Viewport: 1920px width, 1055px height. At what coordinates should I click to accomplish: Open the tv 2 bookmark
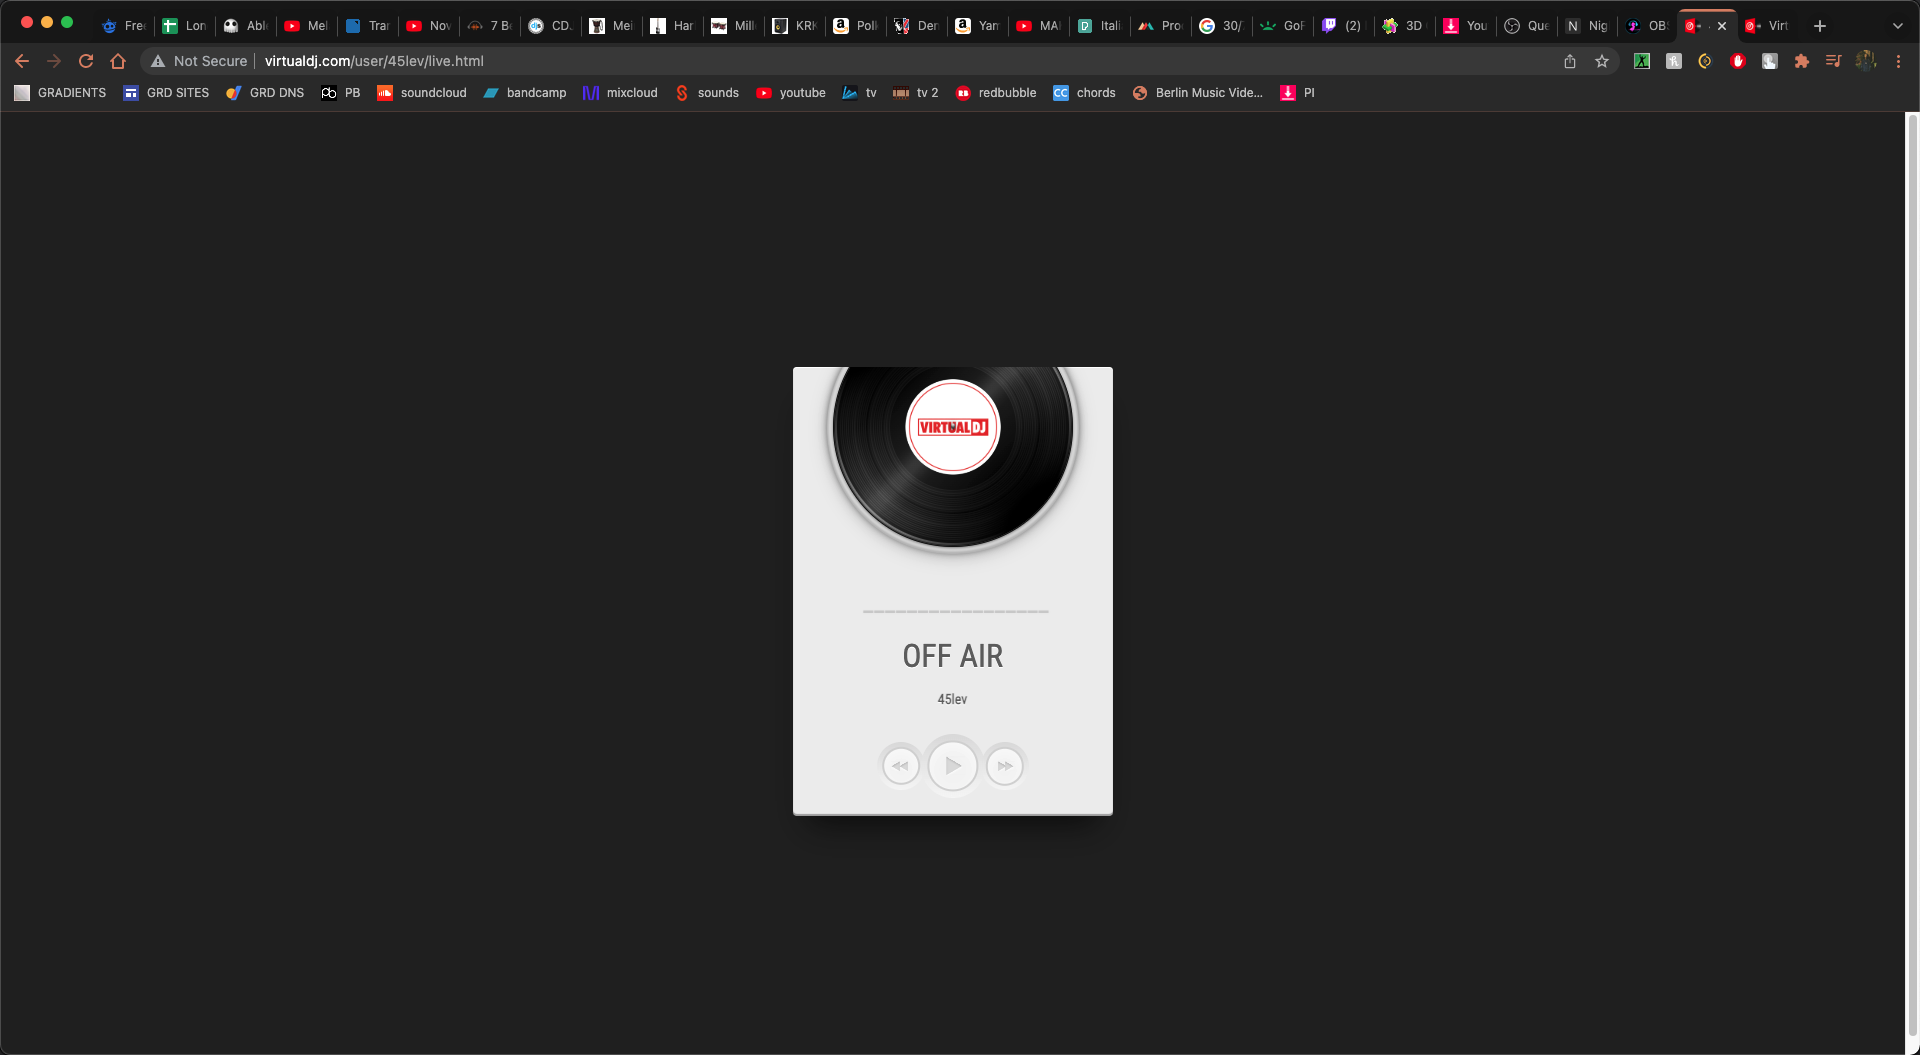[916, 93]
